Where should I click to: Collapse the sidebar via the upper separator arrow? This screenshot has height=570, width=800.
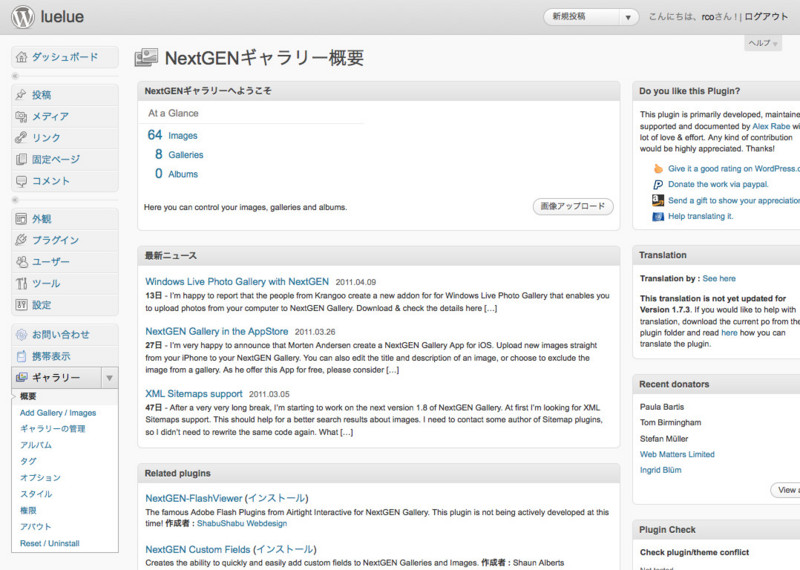[15, 76]
